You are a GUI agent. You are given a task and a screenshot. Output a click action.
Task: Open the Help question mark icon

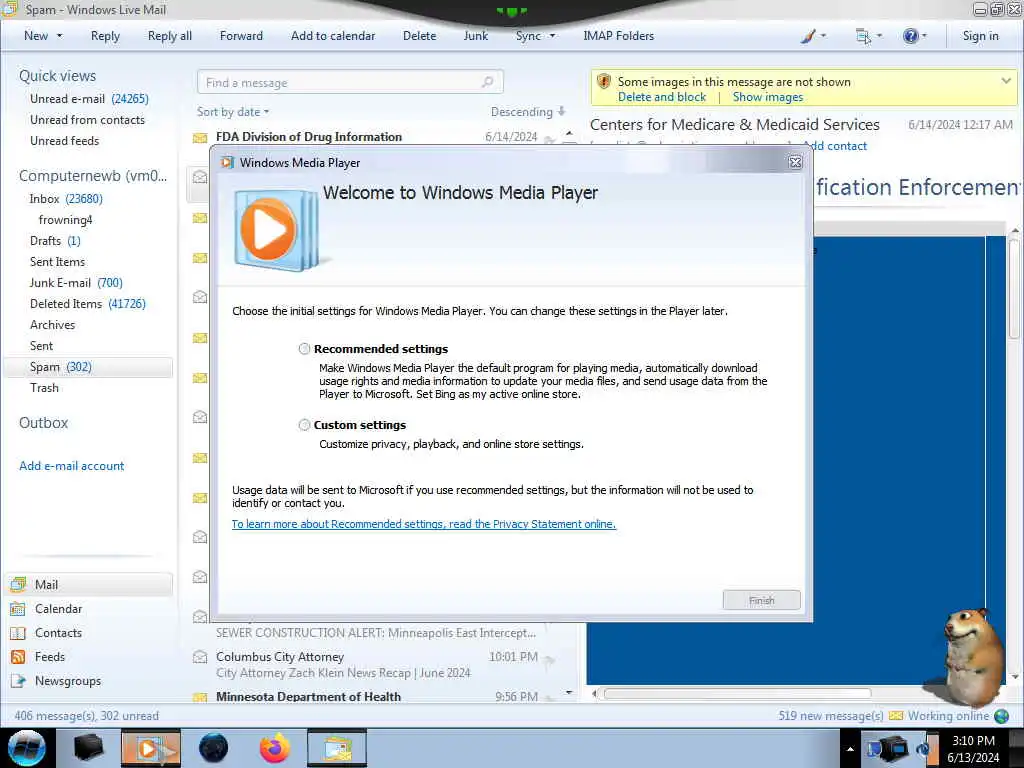click(x=910, y=36)
